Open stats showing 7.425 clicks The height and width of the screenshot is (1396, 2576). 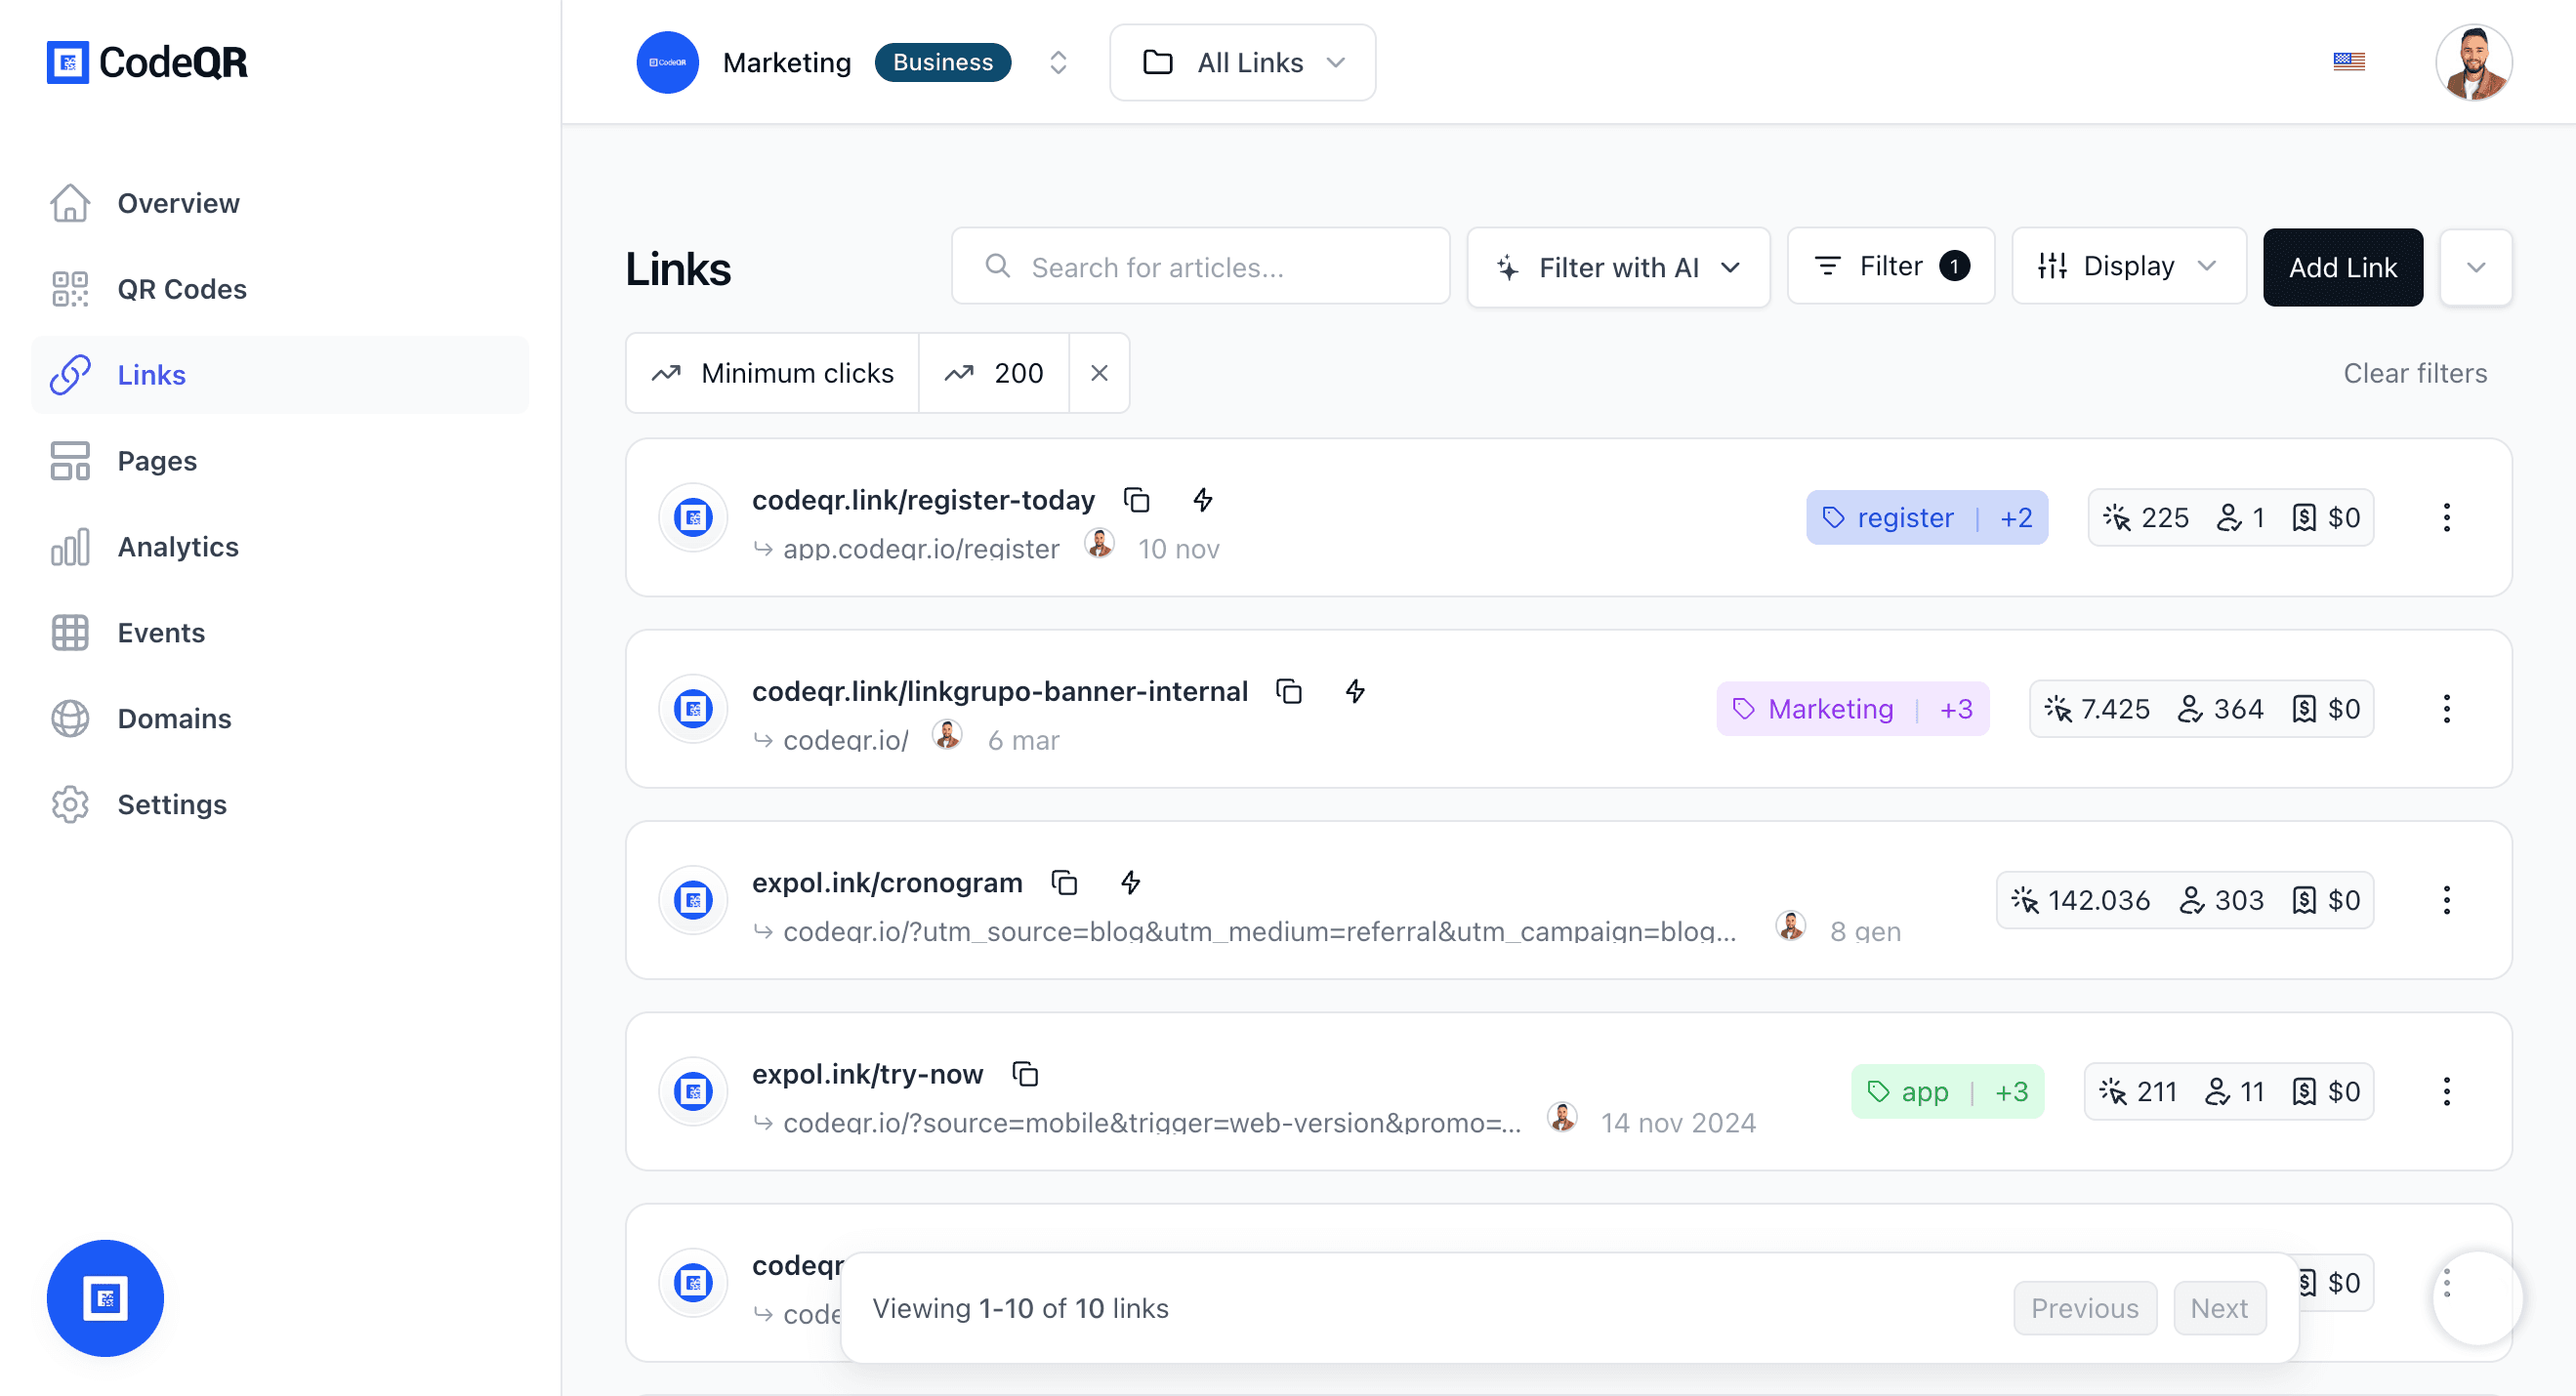click(2201, 709)
